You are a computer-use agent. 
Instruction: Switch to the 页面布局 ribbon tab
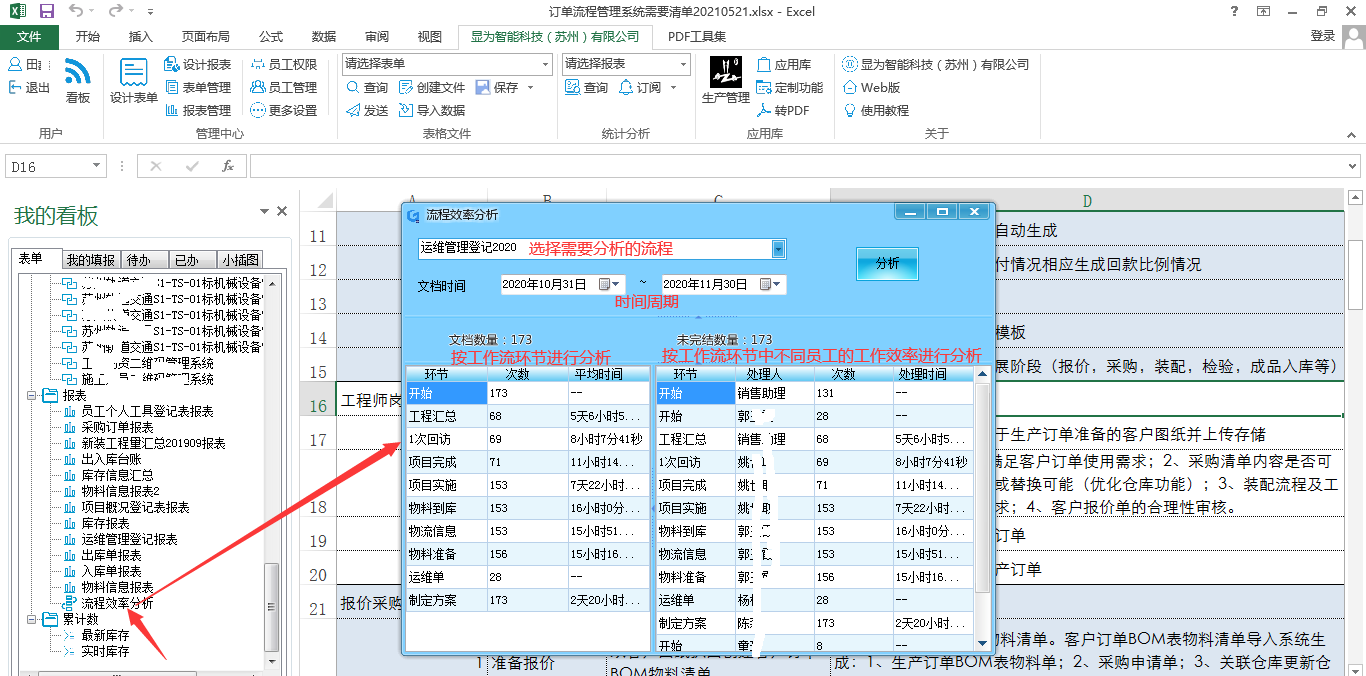pos(206,36)
